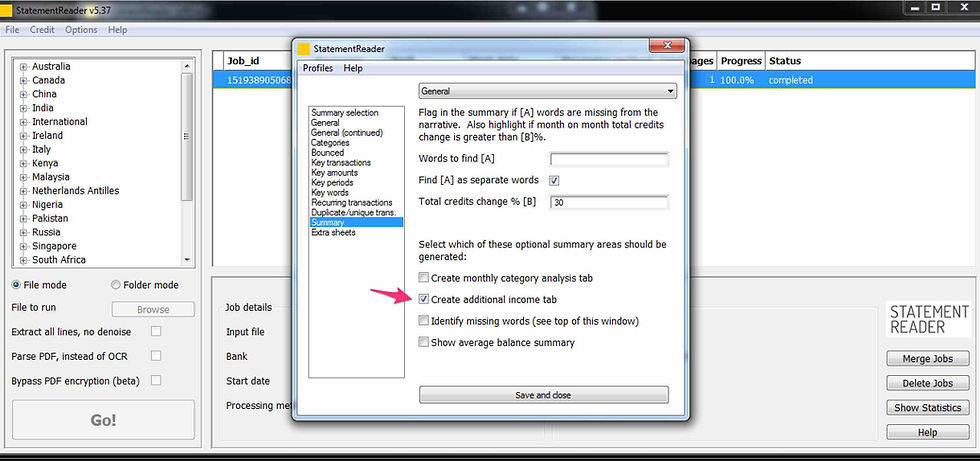Expand the Kenya tree node
980x461 pixels.
click(24, 163)
